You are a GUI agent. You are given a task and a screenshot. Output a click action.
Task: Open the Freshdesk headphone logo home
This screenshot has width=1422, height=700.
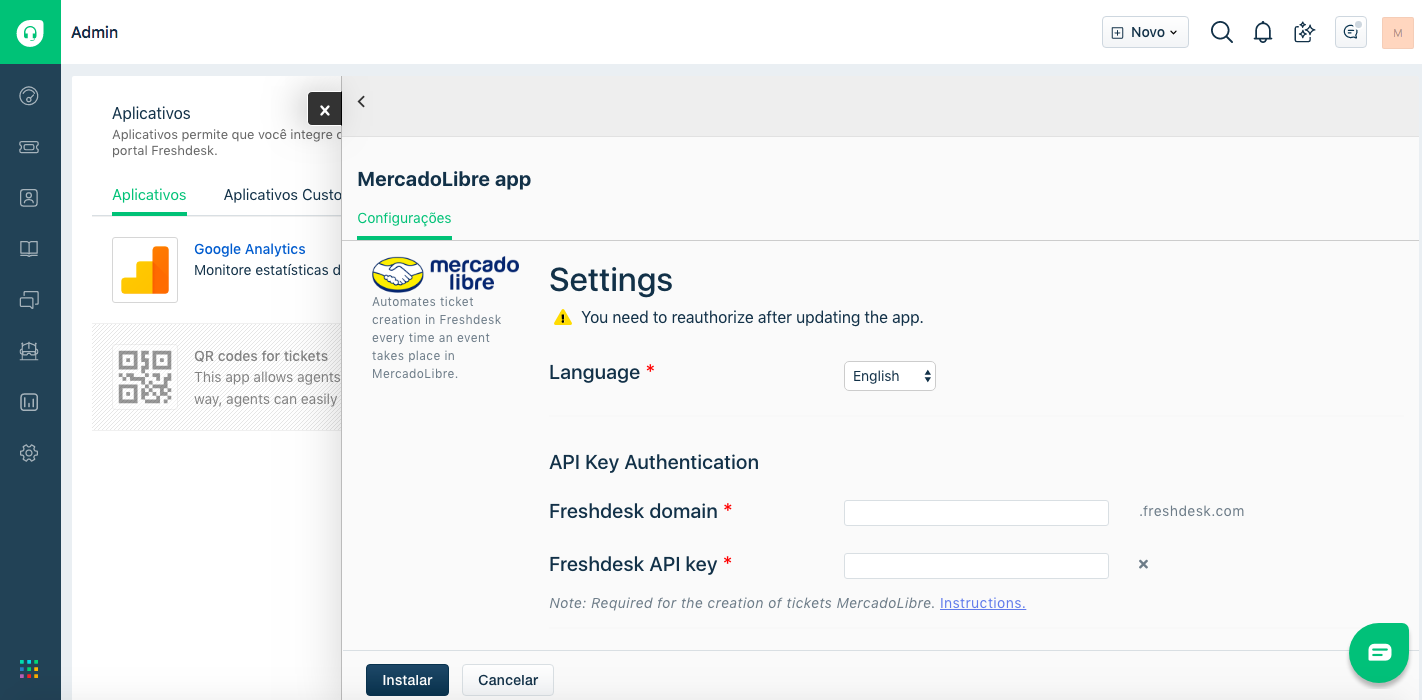click(x=30, y=32)
